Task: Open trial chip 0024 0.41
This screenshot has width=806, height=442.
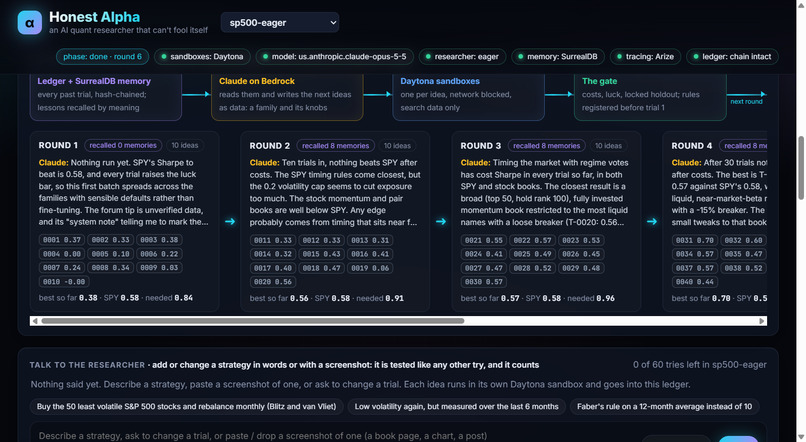Action: point(484,254)
